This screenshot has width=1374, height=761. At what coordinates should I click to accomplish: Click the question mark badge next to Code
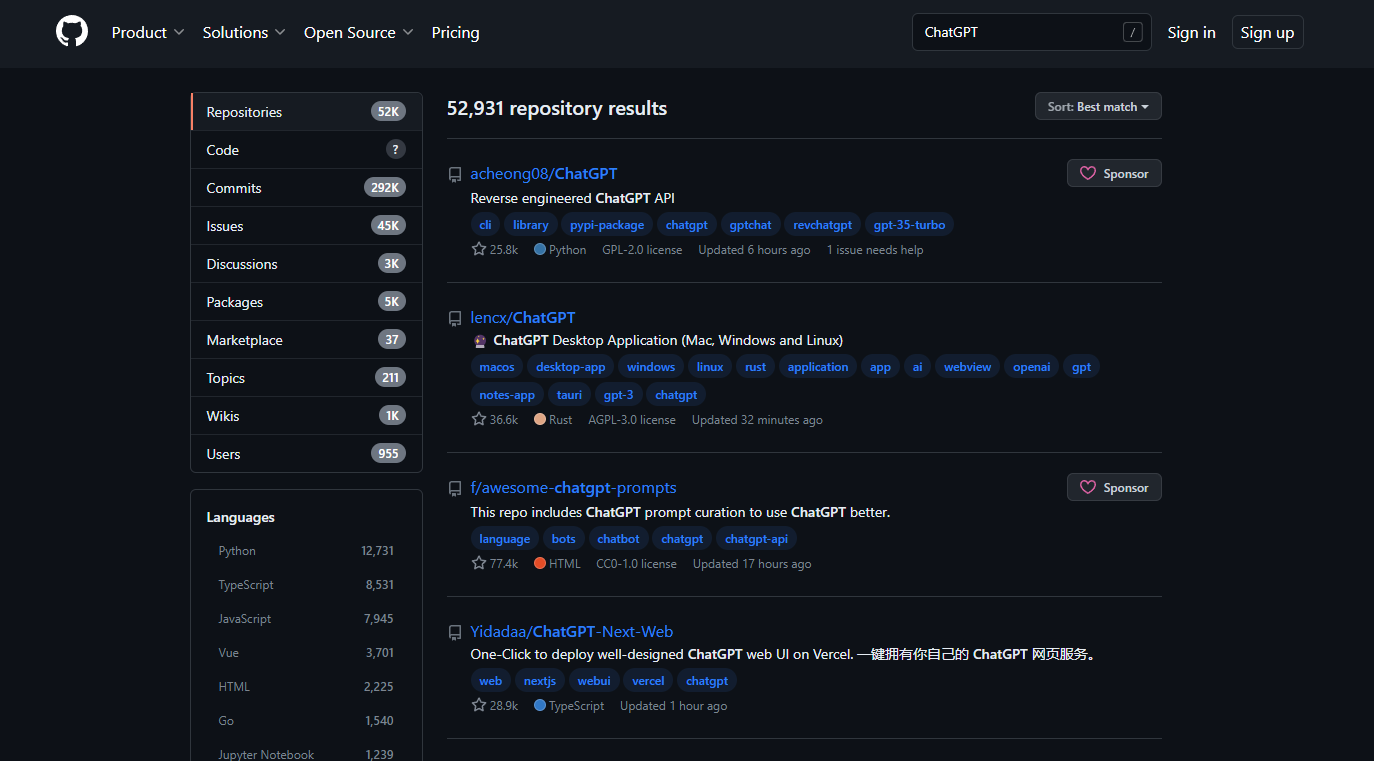(396, 150)
